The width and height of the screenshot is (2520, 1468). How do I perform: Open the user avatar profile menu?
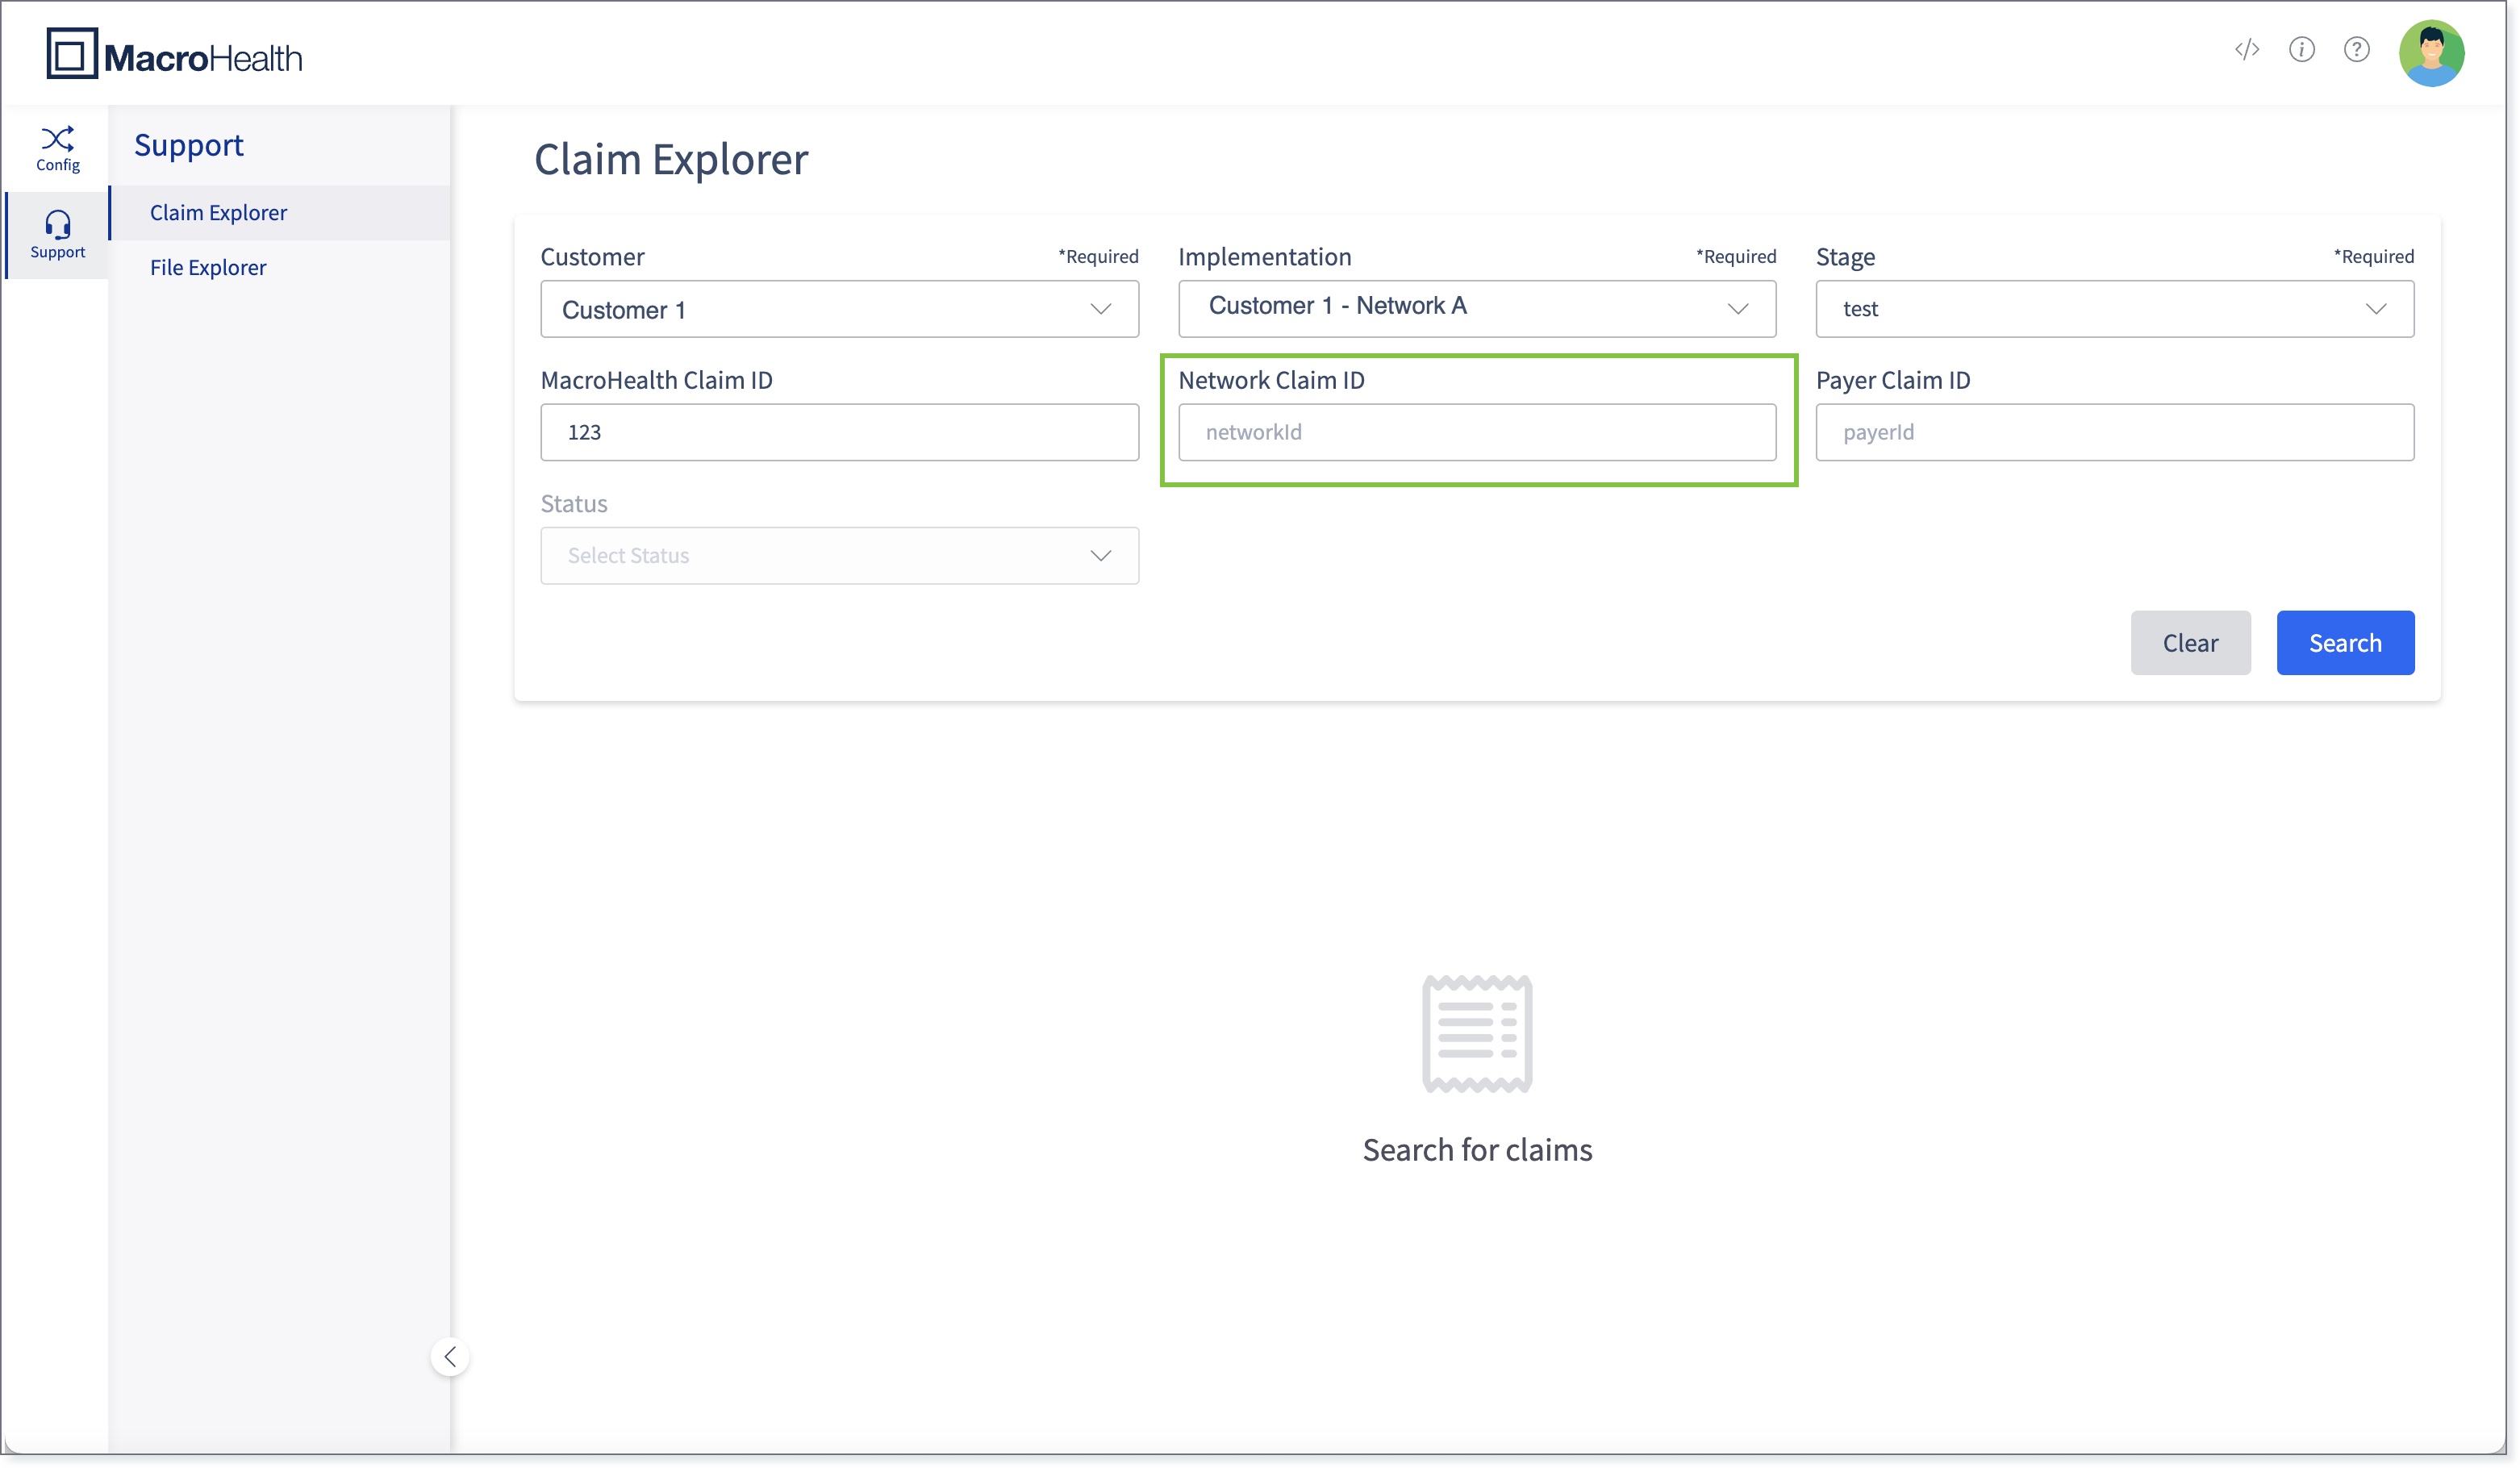[2431, 53]
